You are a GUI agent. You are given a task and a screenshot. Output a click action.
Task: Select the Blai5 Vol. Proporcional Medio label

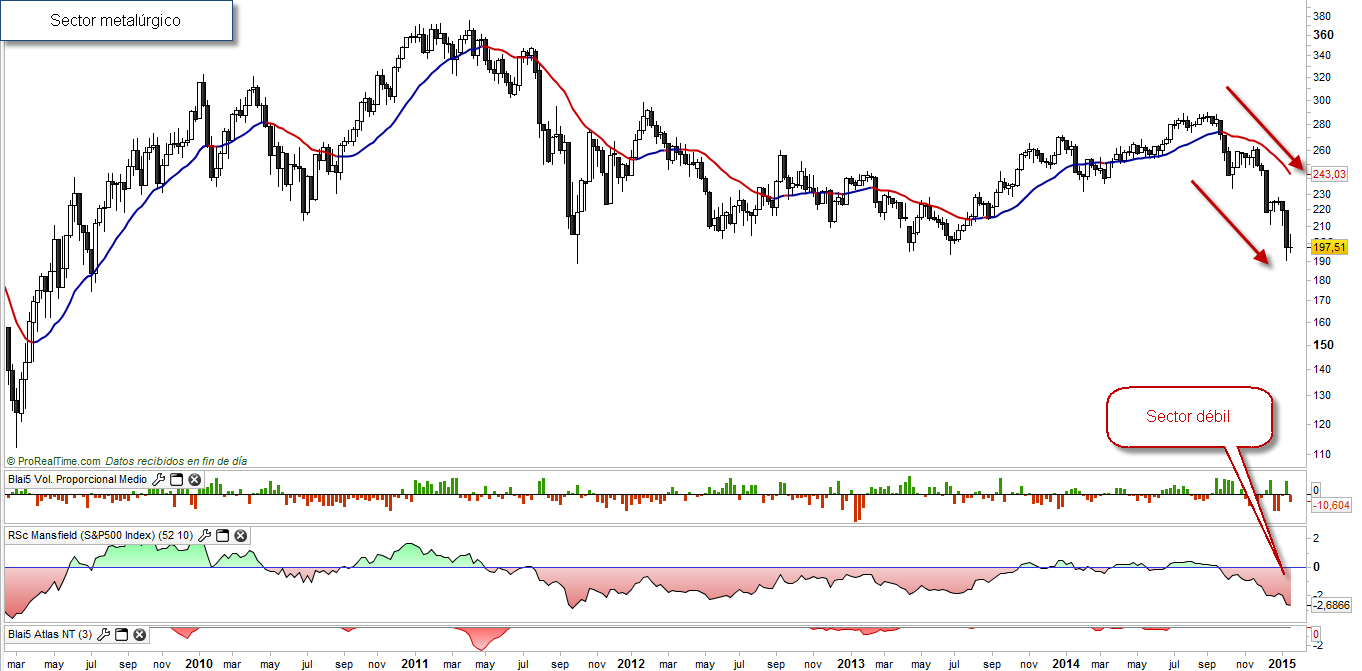[x=78, y=480]
